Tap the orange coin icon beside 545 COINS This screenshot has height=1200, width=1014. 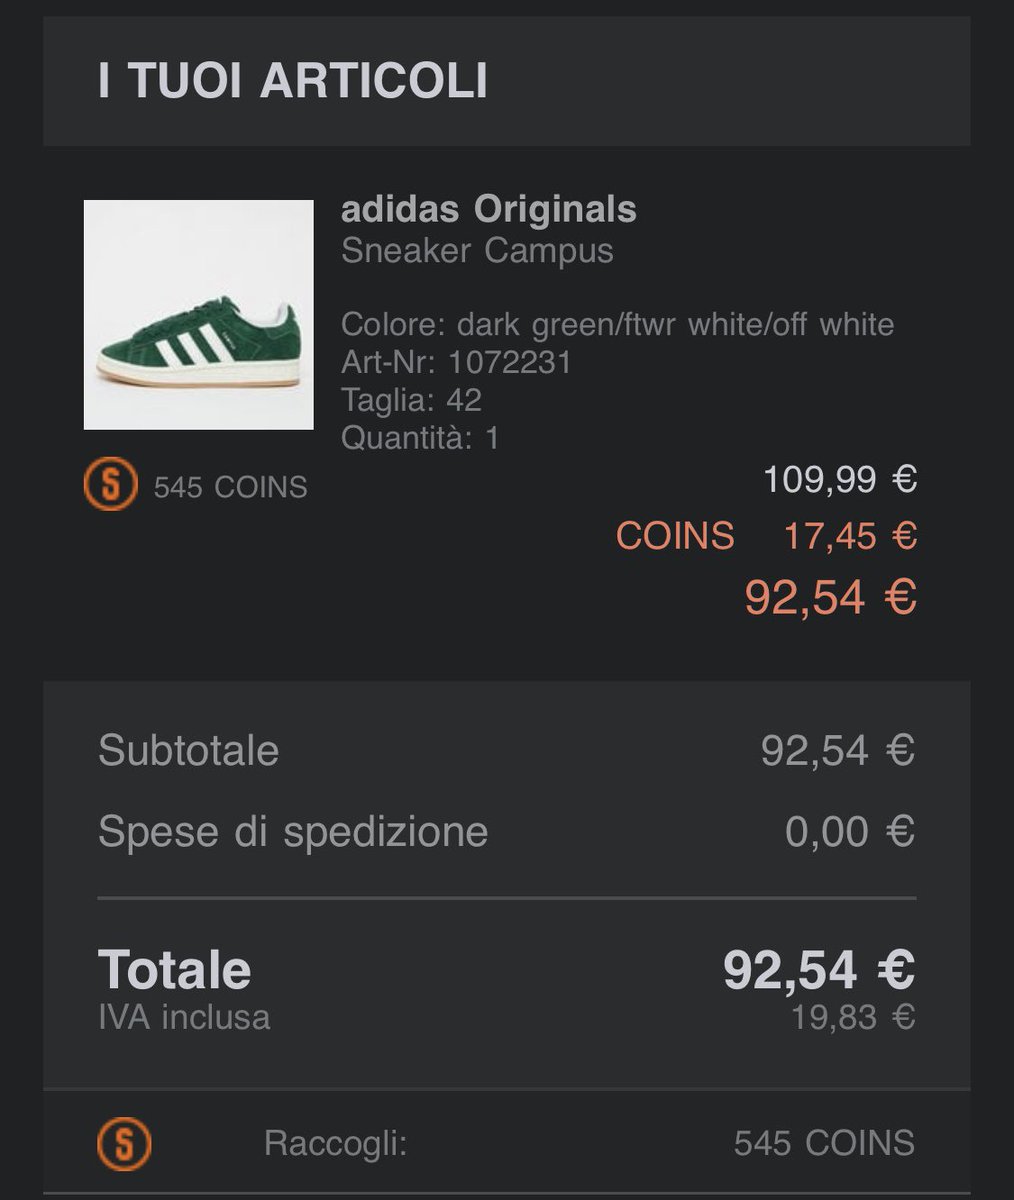(109, 486)
